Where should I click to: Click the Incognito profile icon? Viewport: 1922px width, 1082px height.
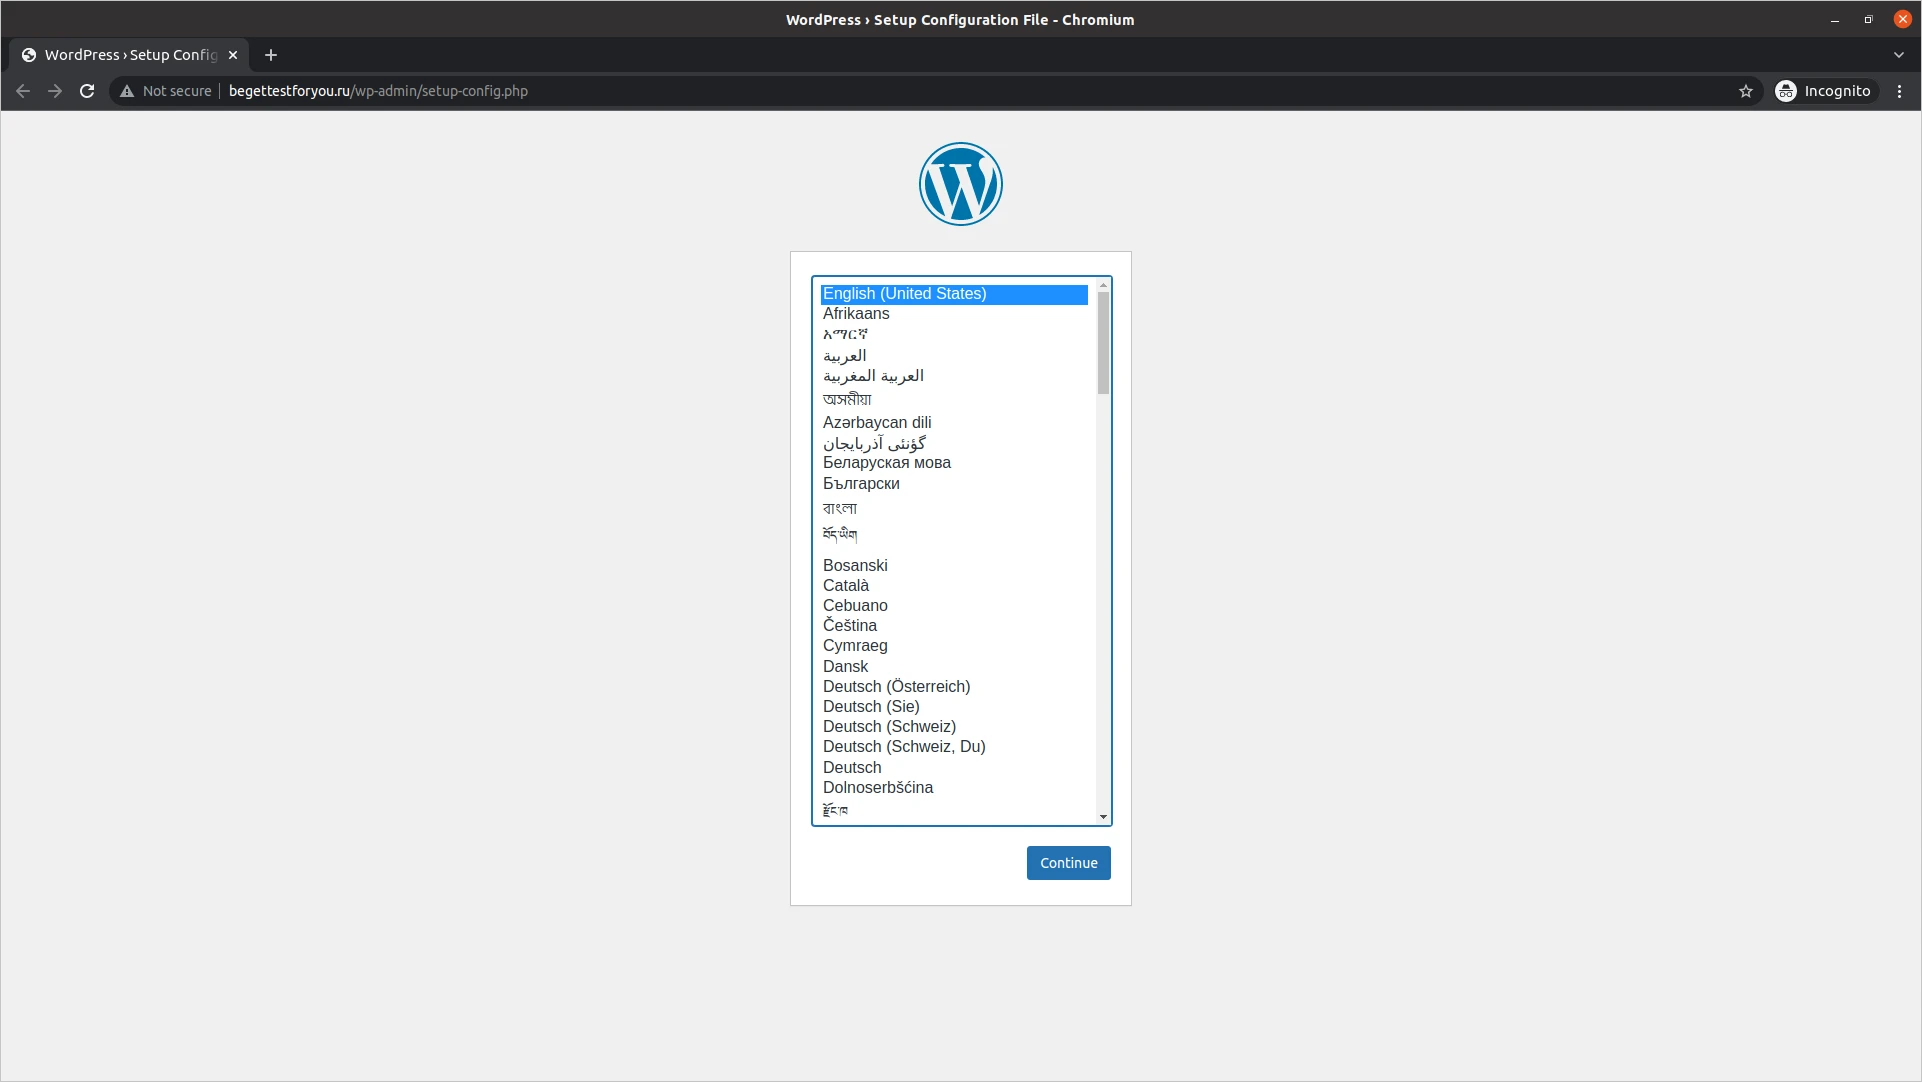pos(1786,90)
